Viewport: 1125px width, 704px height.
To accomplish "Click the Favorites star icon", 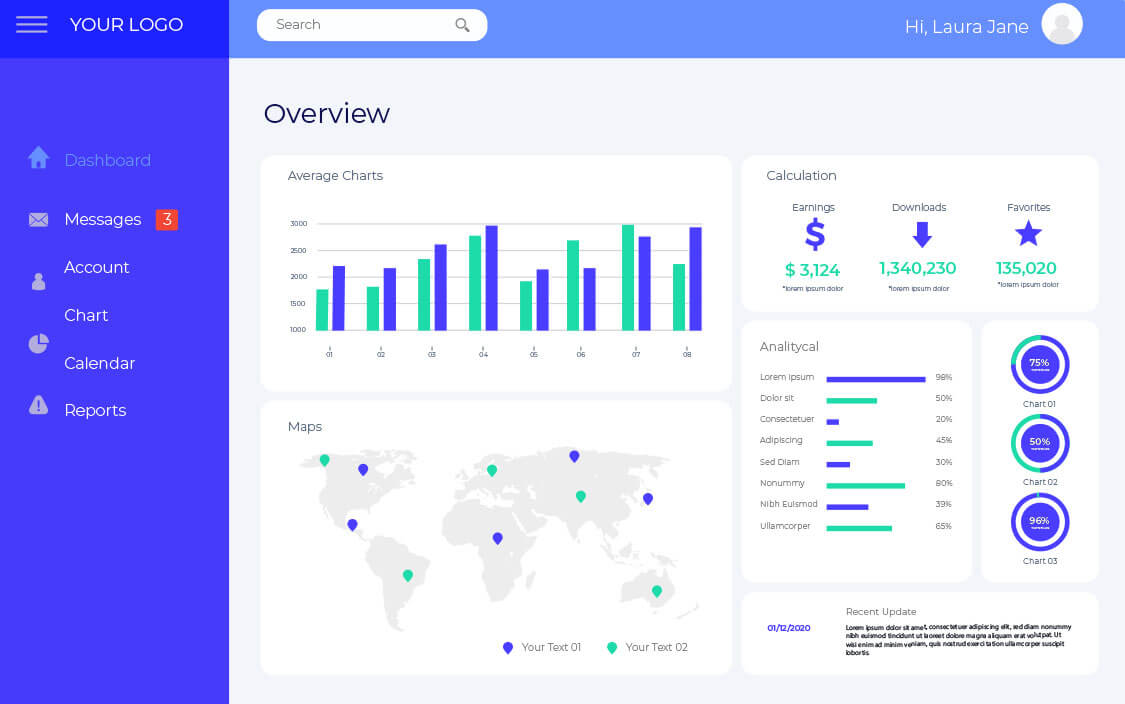I will coord(1028,233).
